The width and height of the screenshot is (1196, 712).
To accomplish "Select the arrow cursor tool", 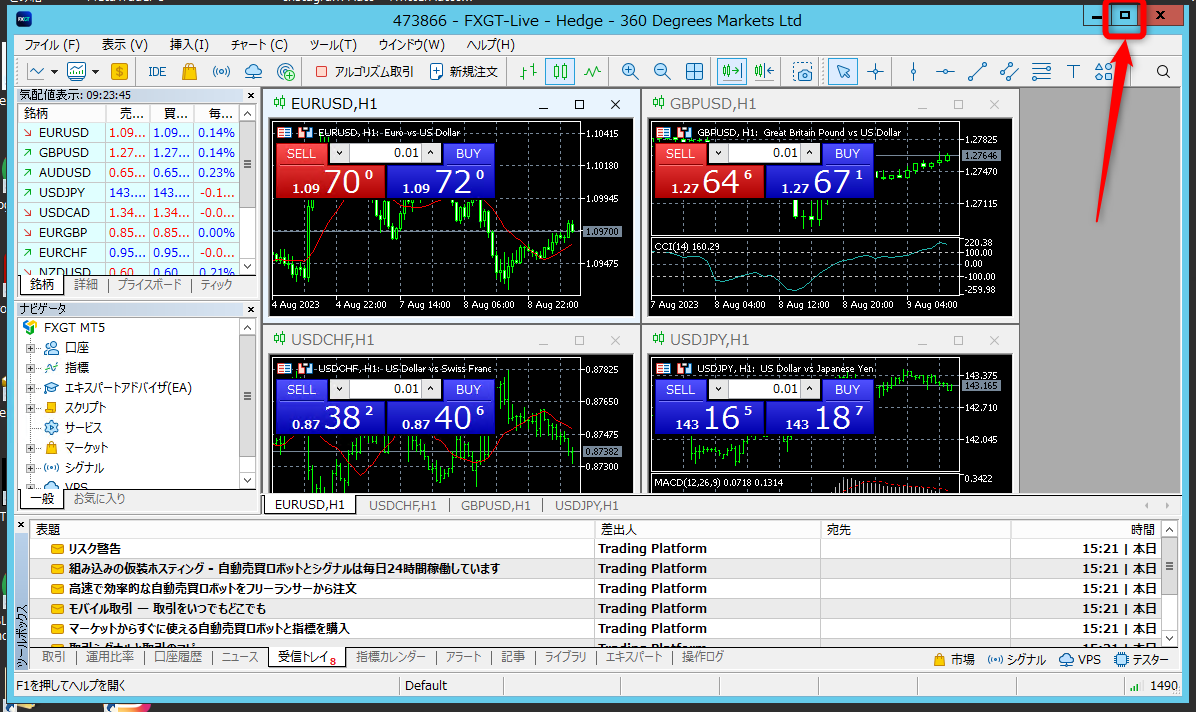I will coord(843,72).
